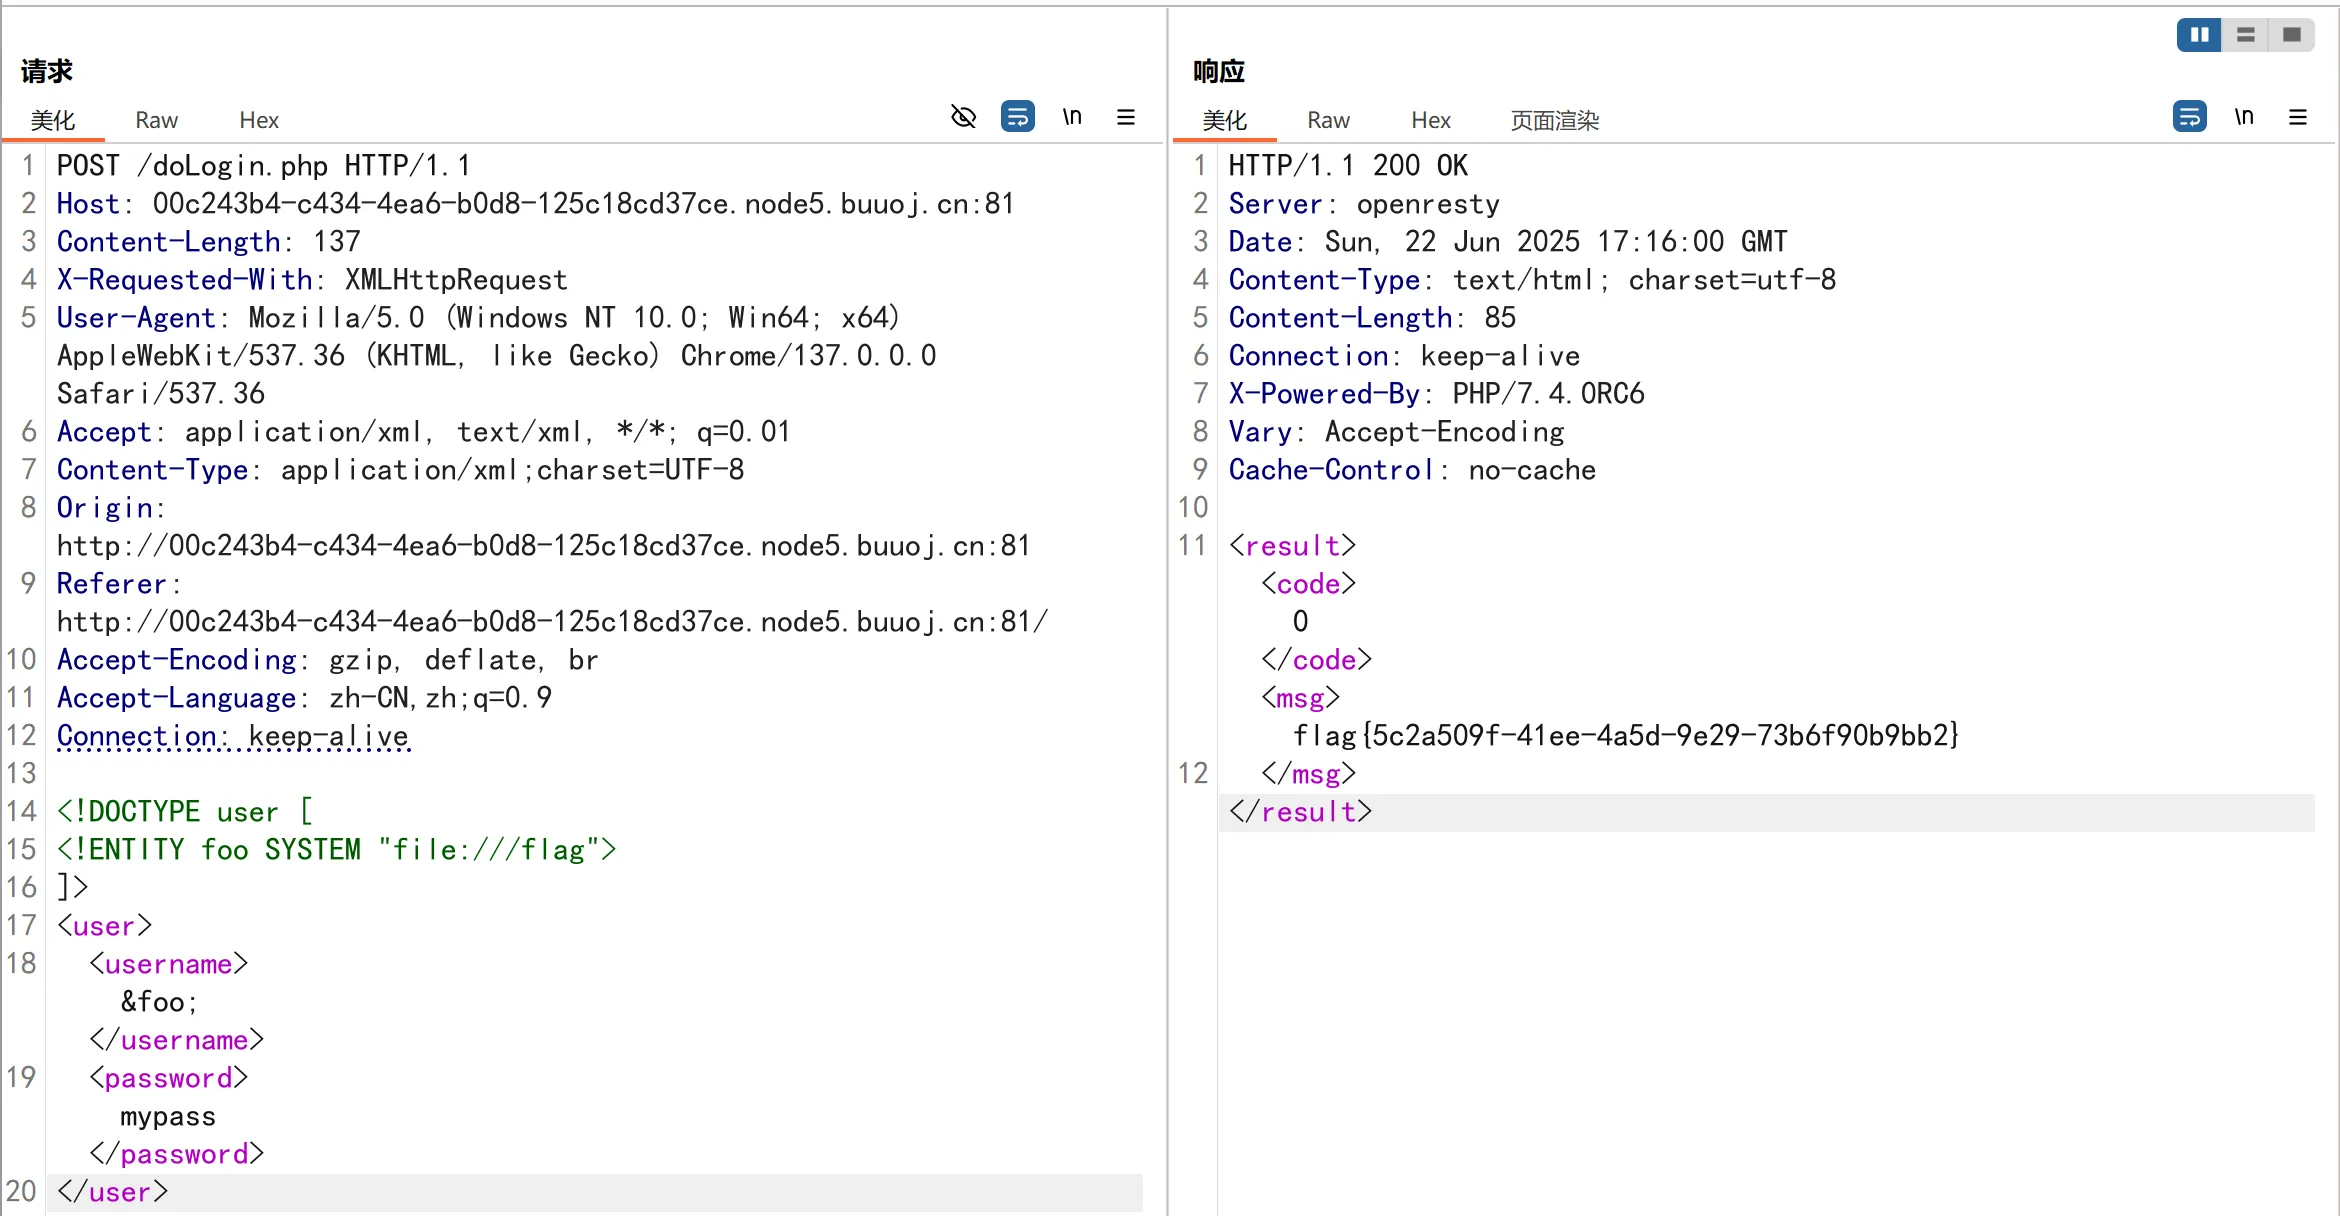2340x1216 pixels.
Task: Open response Raw tab
Action: pyautogui.click(x=1328, y=120)
